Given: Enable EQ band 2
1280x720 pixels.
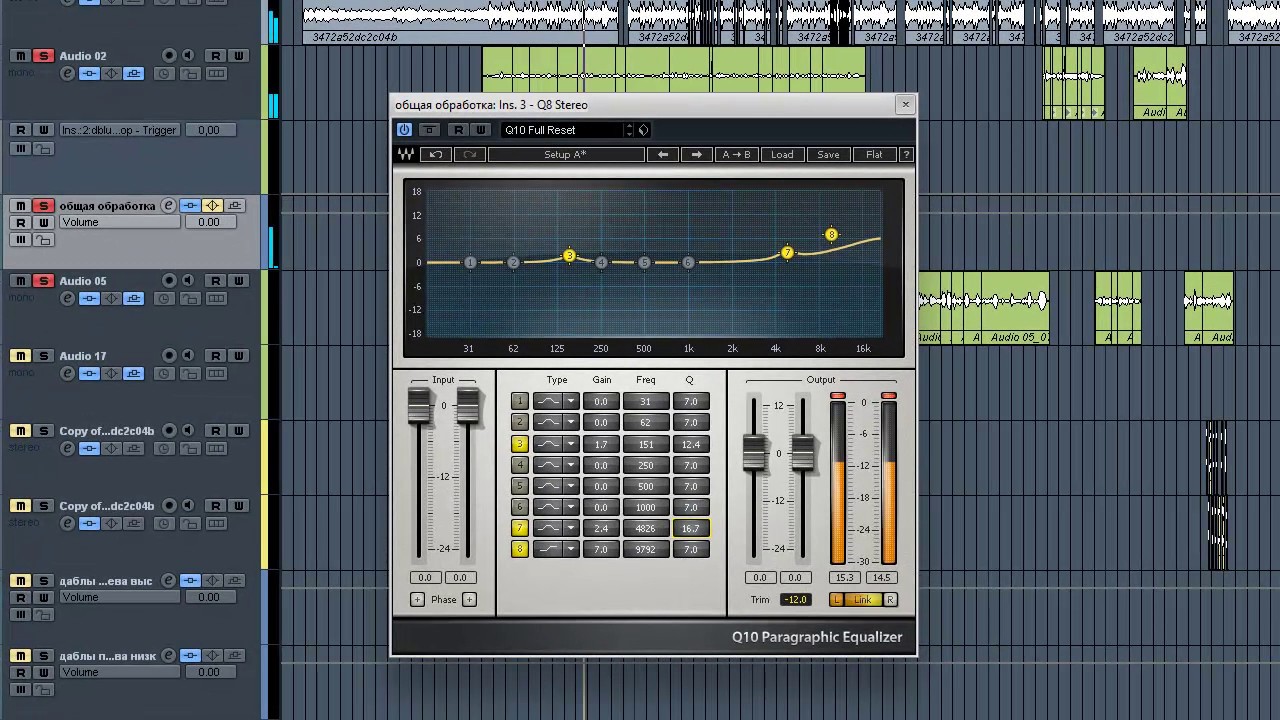Looking at the screenshot, I should tap(519, 422).
